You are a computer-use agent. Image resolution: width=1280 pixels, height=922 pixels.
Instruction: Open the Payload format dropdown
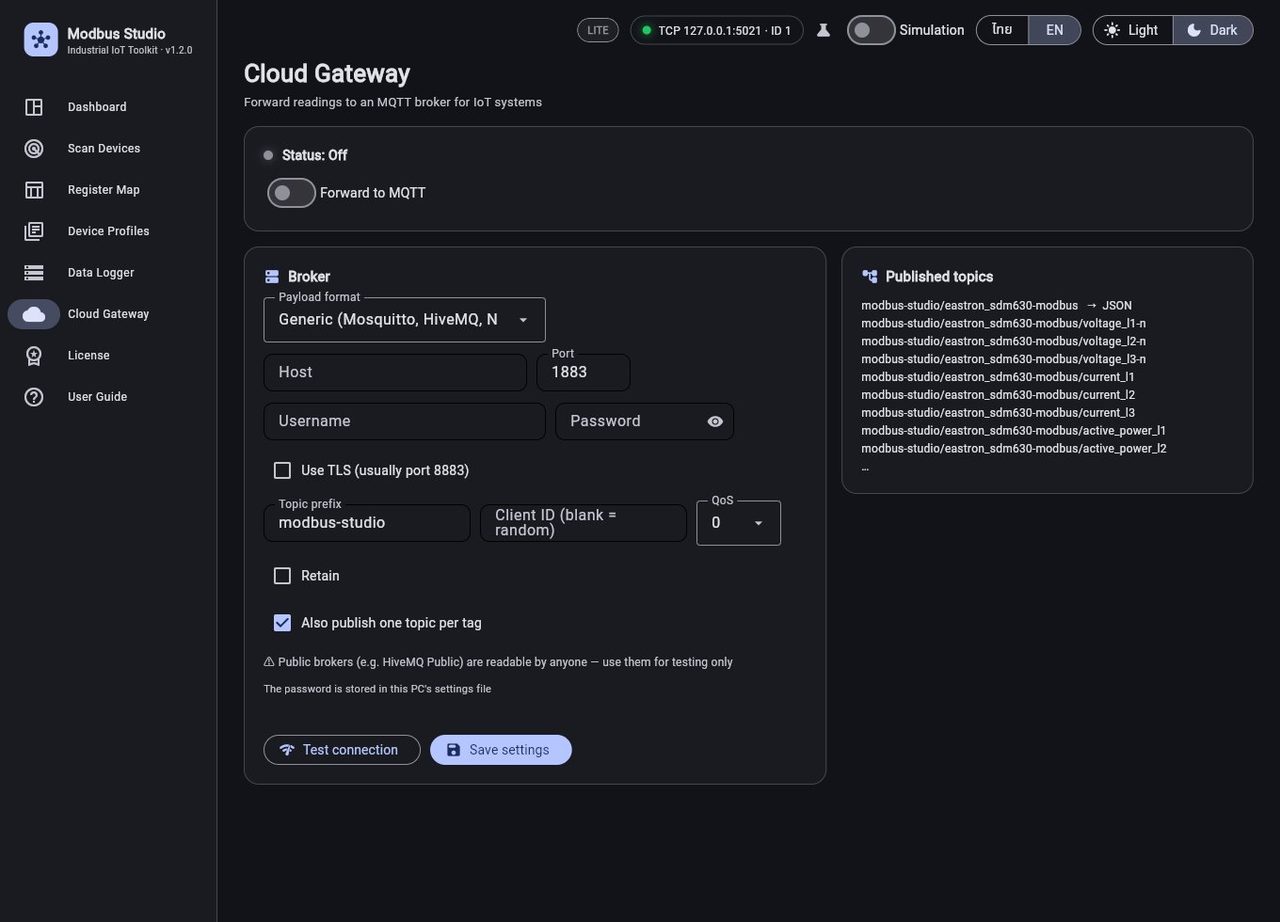pyautogui.click(x=405, y=320)
